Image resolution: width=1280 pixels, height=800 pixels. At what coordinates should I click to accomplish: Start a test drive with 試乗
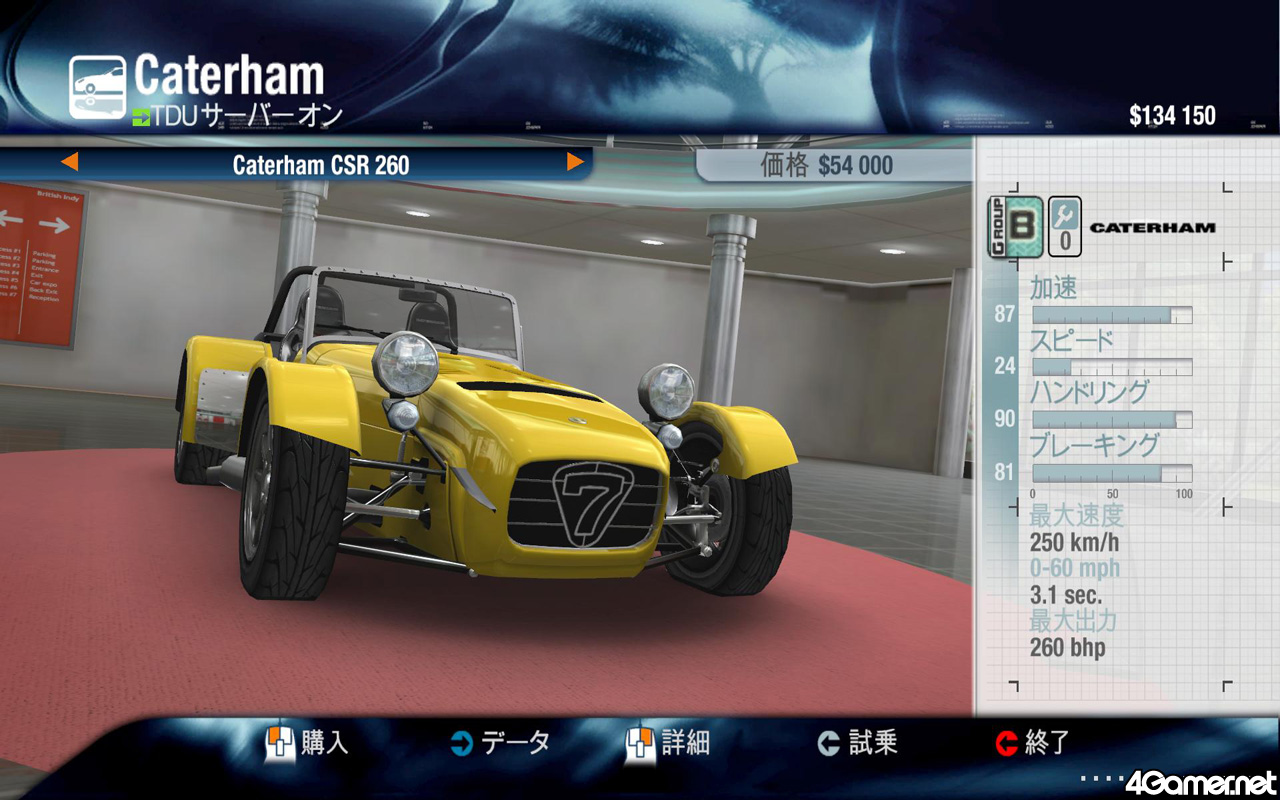coord(857,743)
